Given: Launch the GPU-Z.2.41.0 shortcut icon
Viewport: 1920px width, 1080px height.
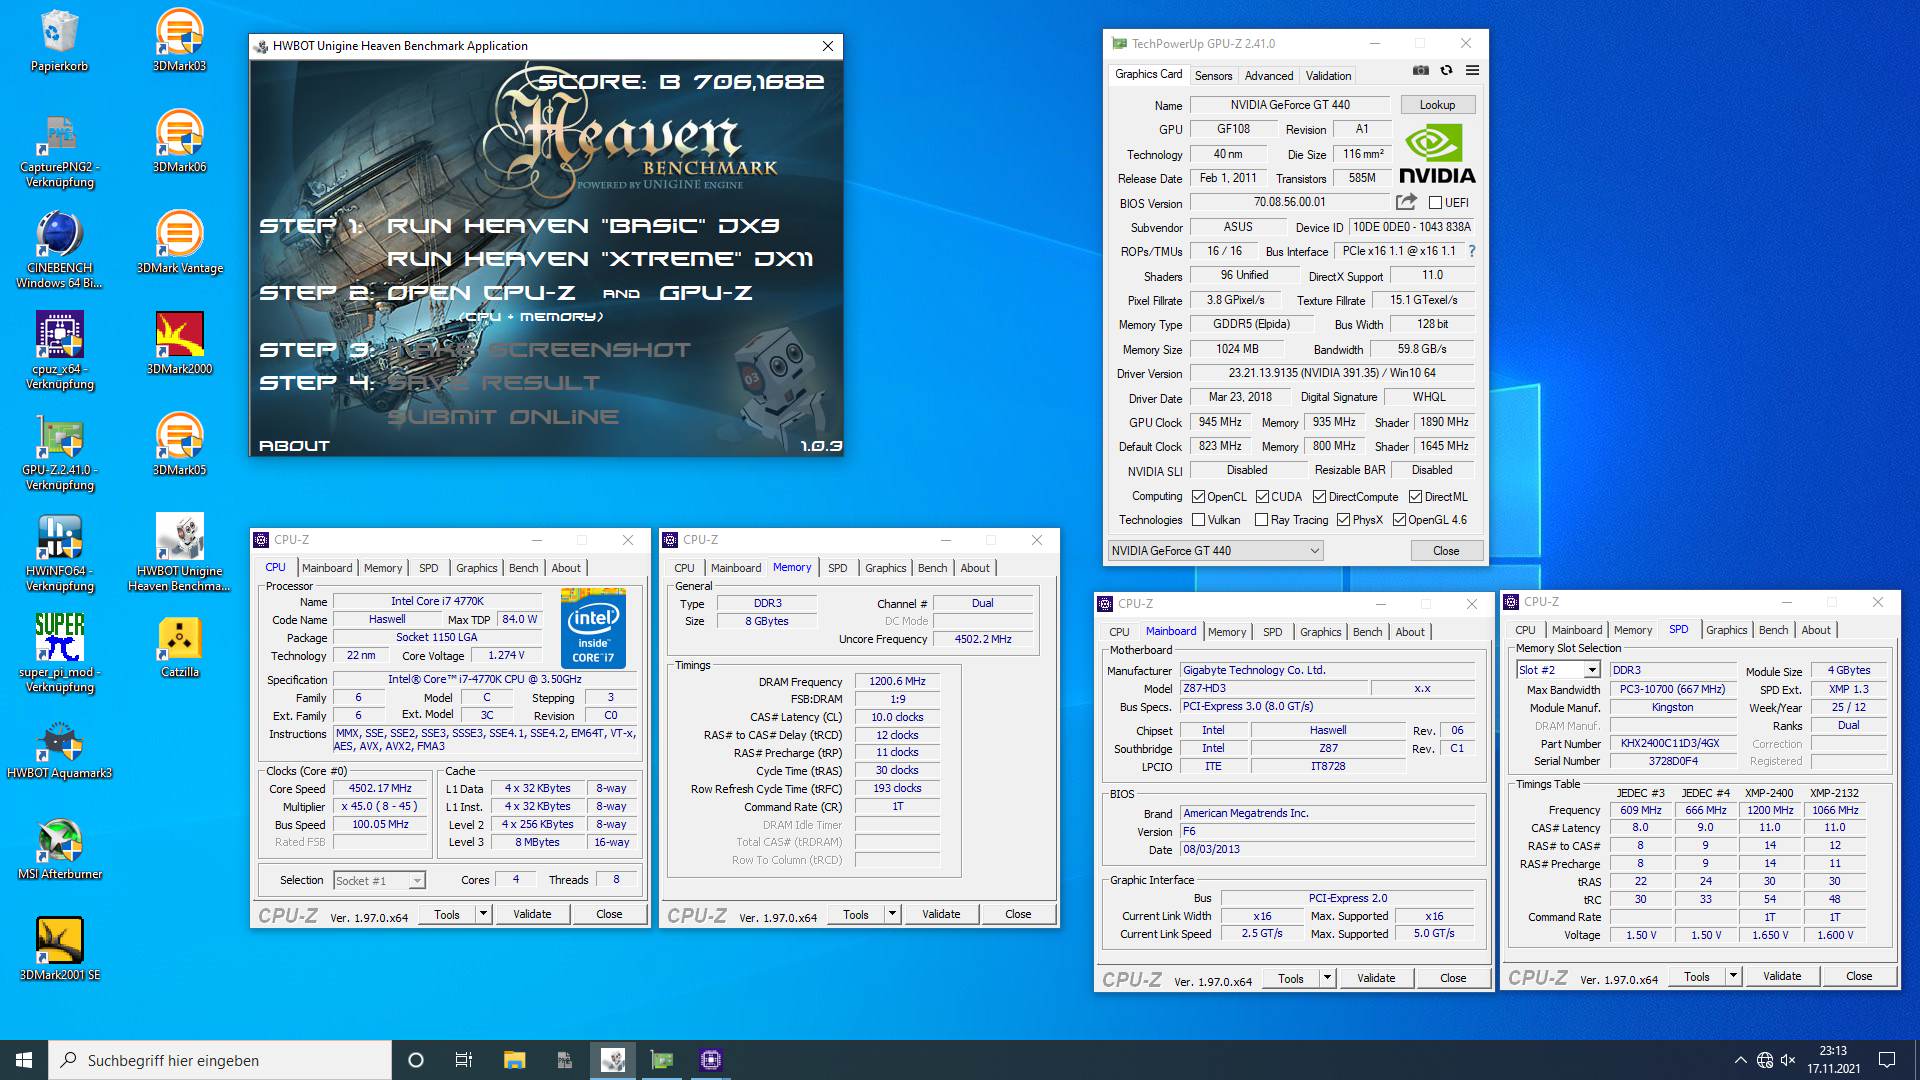Looking at the screenshot, I should tap(59, 452).
